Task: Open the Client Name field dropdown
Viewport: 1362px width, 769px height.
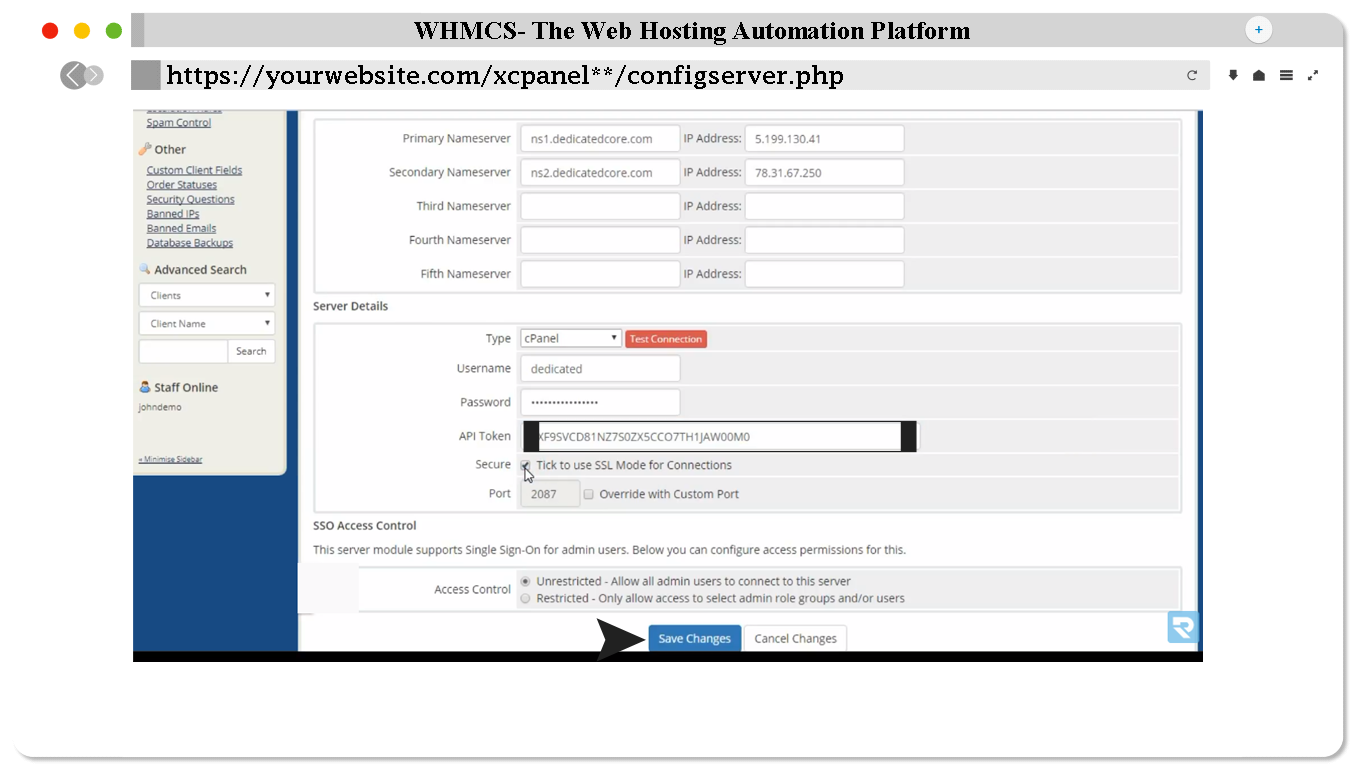Action: [x=207, y=323]
